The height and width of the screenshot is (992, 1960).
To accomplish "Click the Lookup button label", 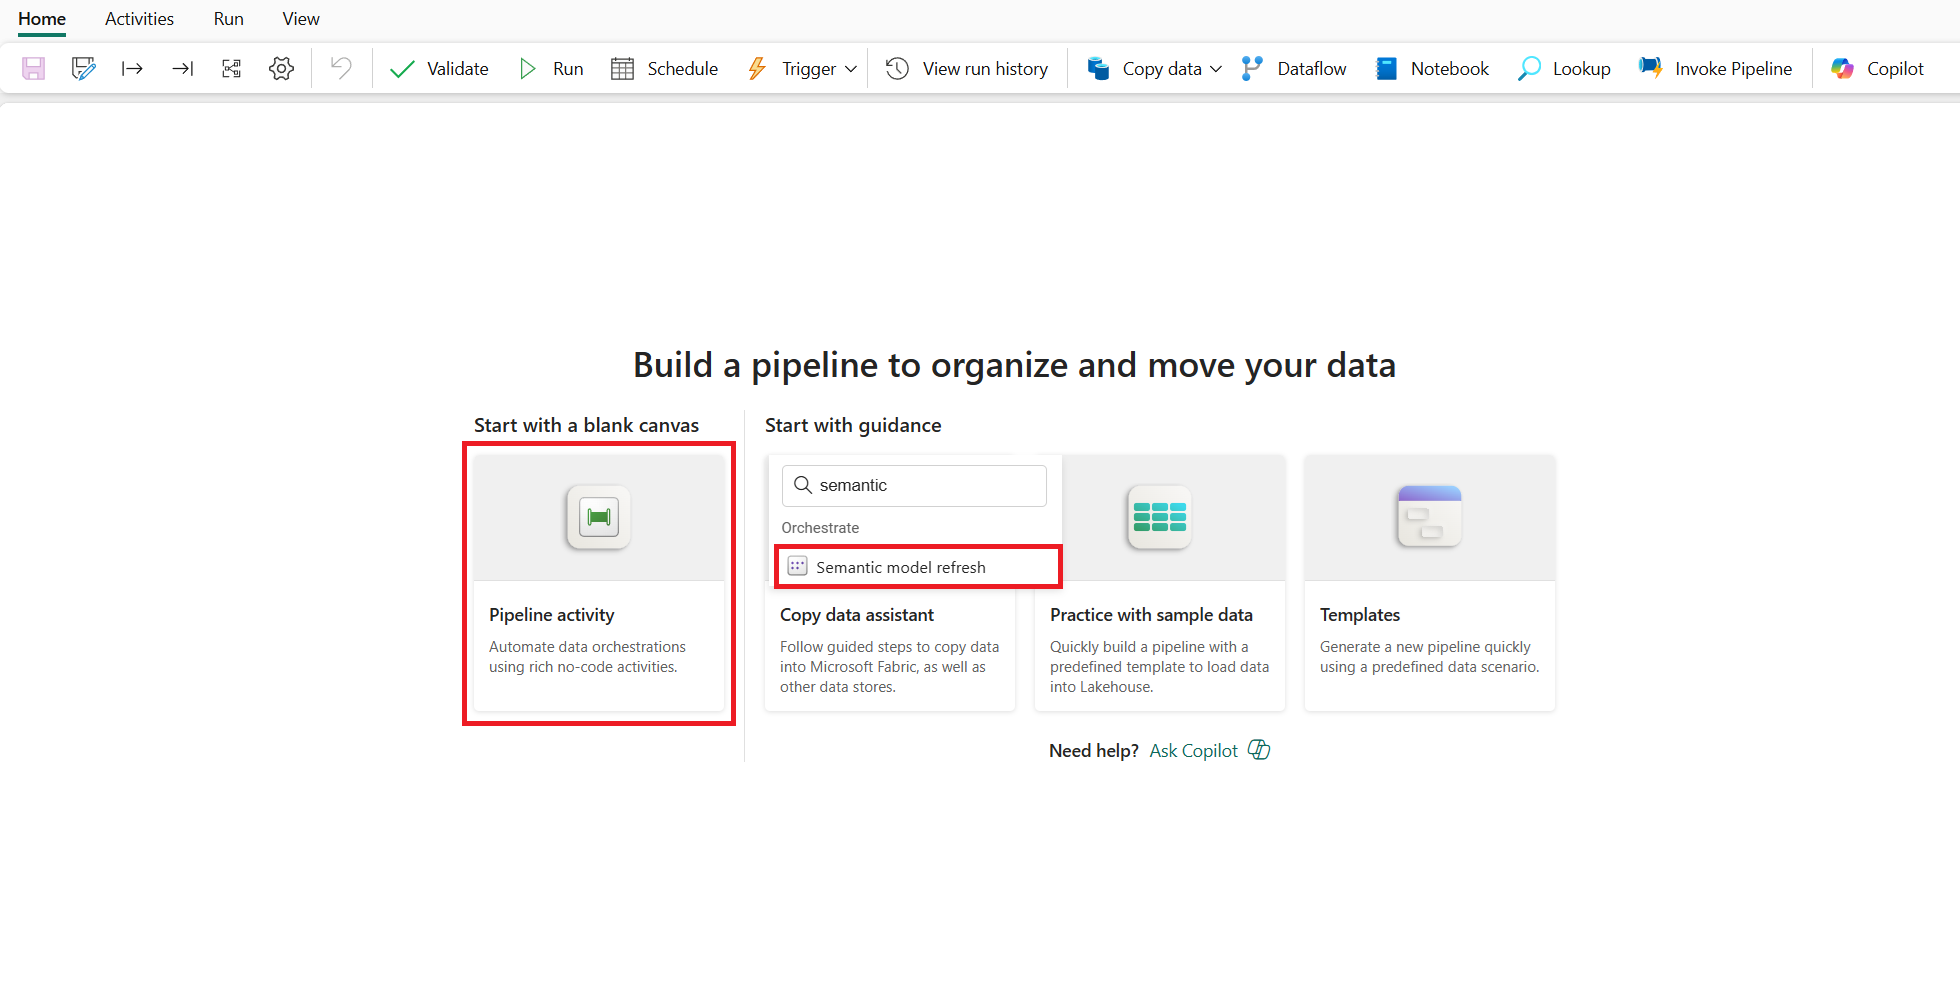I will [x=1581, y=69].
